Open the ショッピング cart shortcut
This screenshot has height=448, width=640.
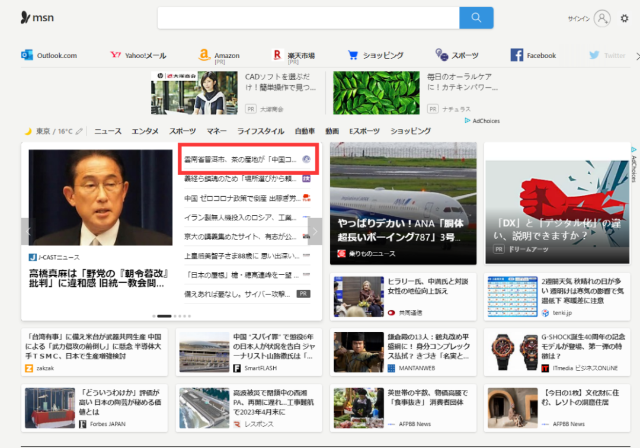(375, 55)
